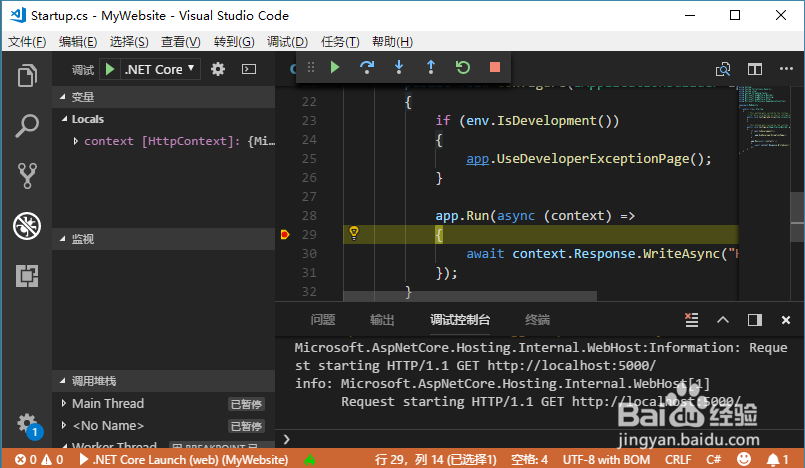Click the line 29 column 14 indicator
Viewport: 805px width, 468px height.
coord(435,459)
